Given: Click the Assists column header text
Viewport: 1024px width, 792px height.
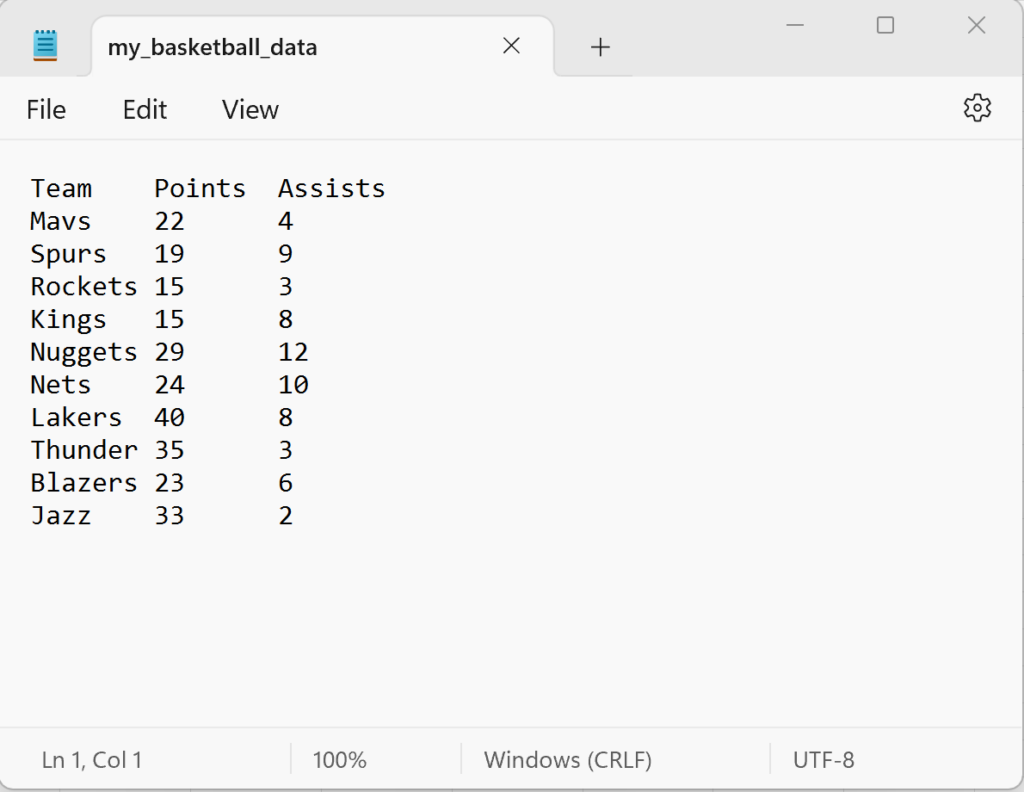Looking at the screenshot, I should 331,188.
